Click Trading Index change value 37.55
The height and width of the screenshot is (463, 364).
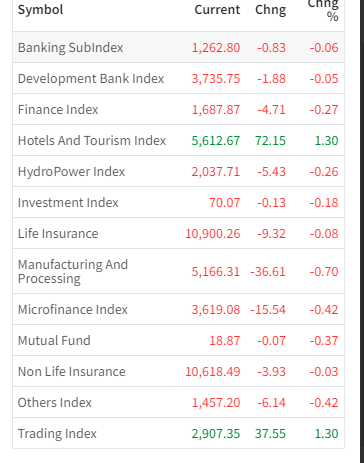click(270, 433)
